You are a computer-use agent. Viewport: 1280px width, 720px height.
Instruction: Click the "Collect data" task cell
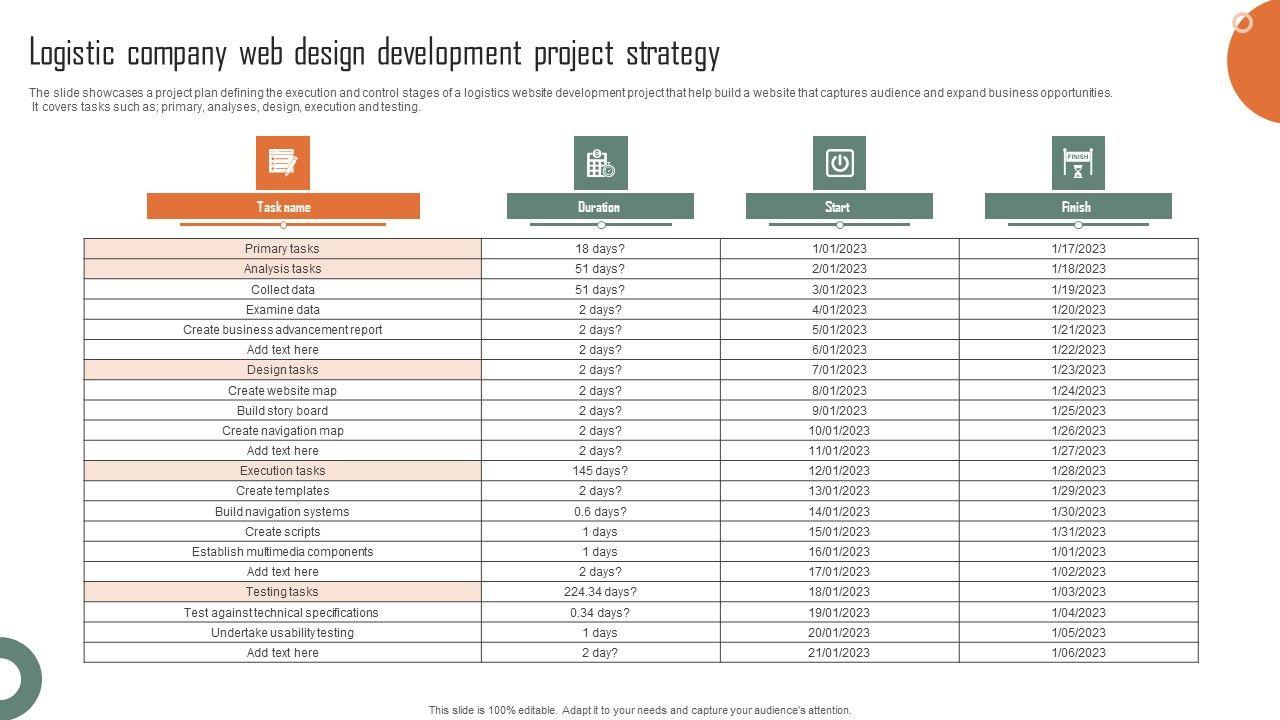(x=283, y=289)
